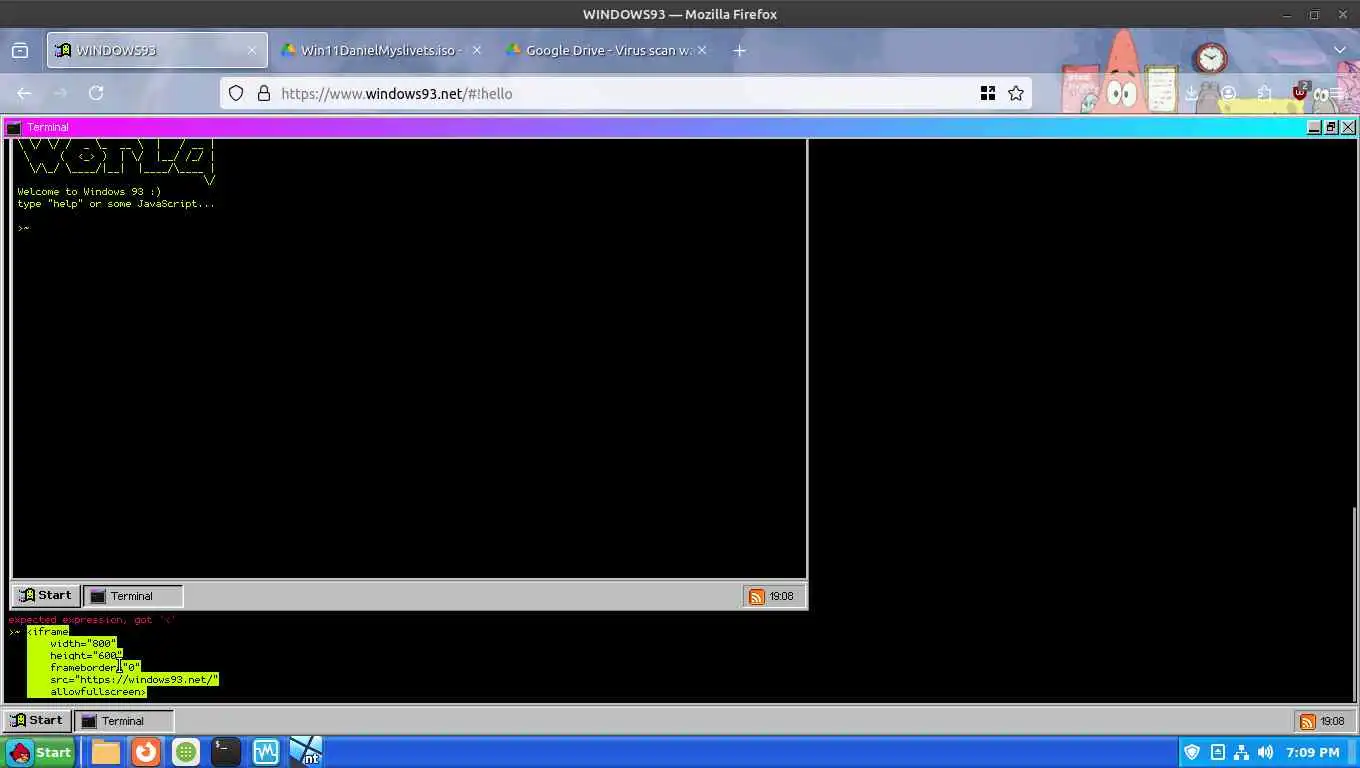Switch to the Win11DanielMyslivets.iso tab
1360x768 pixels.
380,50
